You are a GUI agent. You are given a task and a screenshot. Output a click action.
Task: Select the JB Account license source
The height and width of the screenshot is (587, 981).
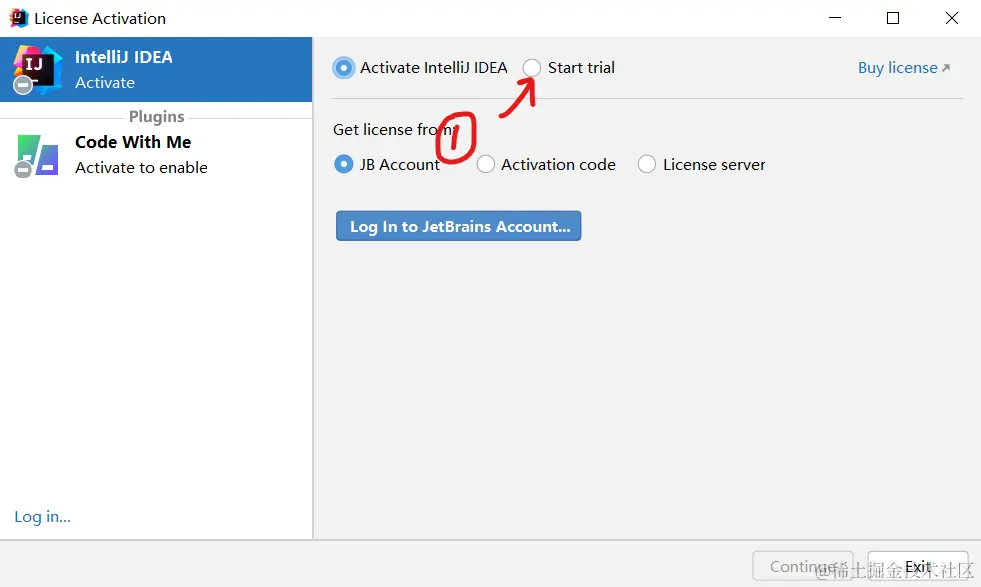[343, 164]
